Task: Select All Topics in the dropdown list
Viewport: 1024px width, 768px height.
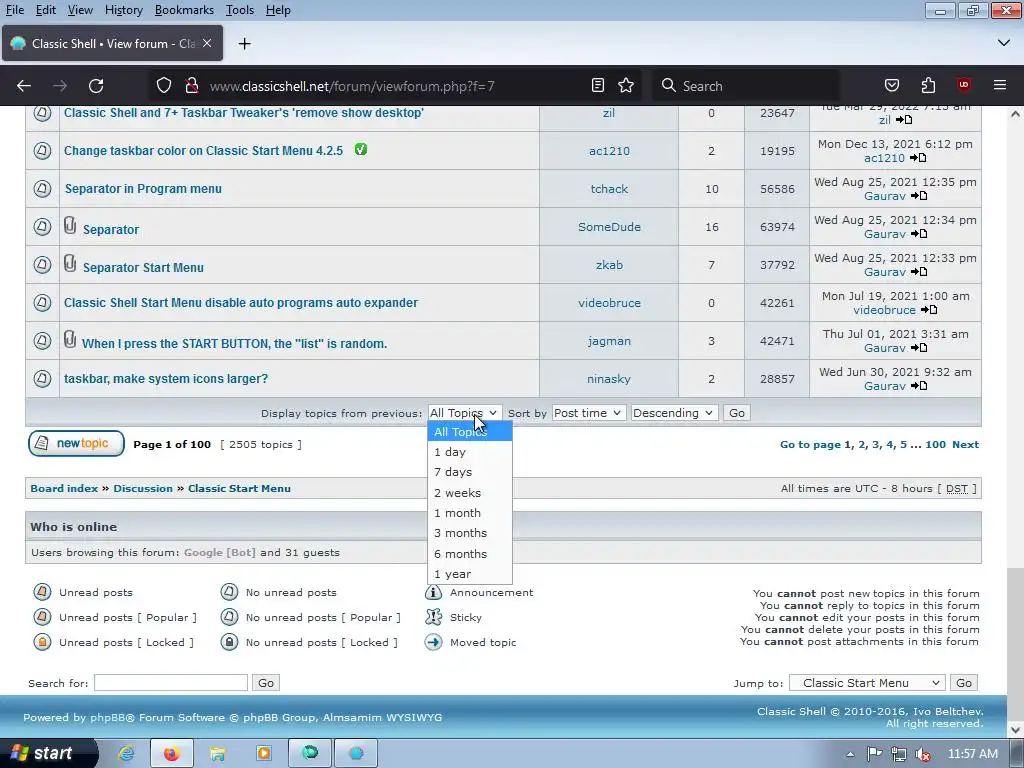Action: click(470, 432)
